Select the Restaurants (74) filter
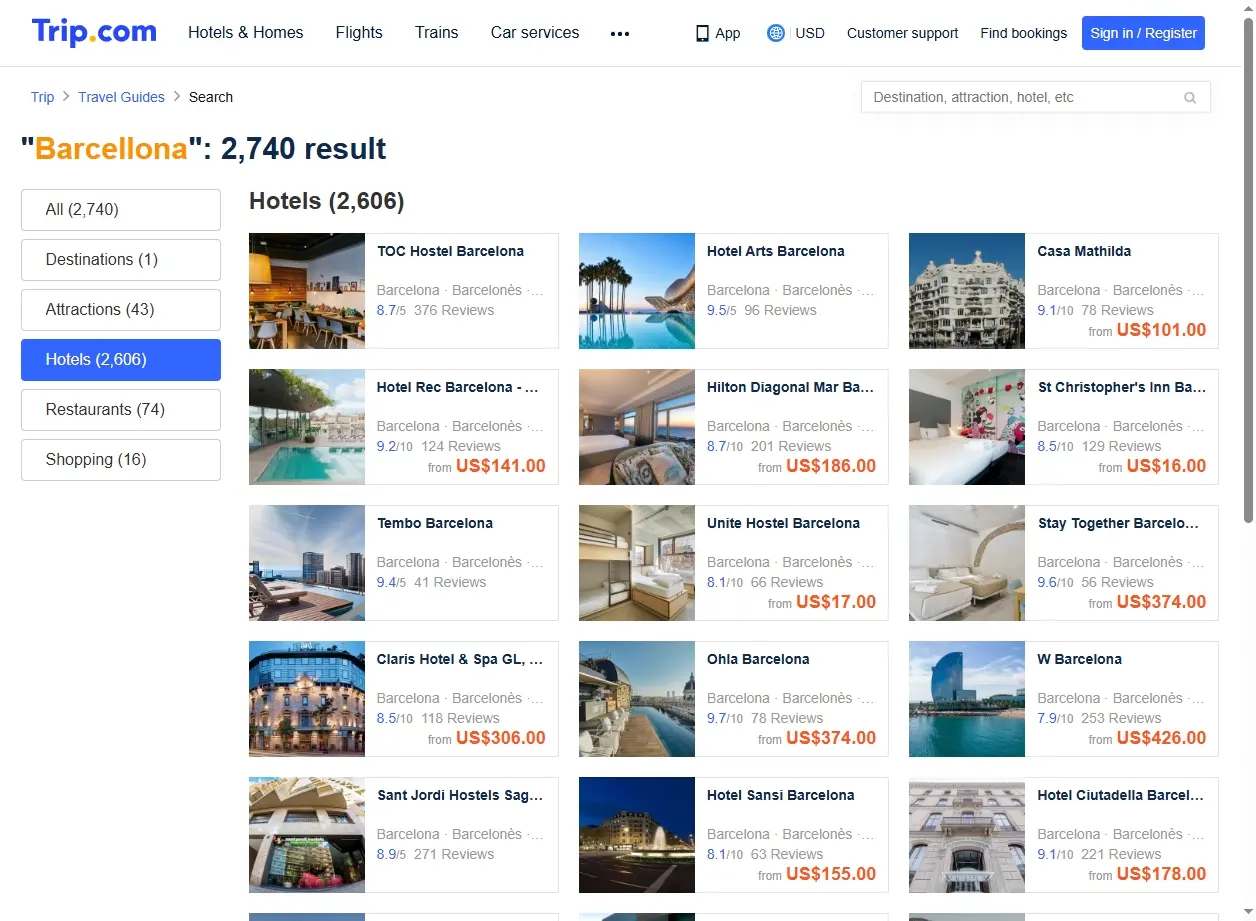 coord(121,410)
